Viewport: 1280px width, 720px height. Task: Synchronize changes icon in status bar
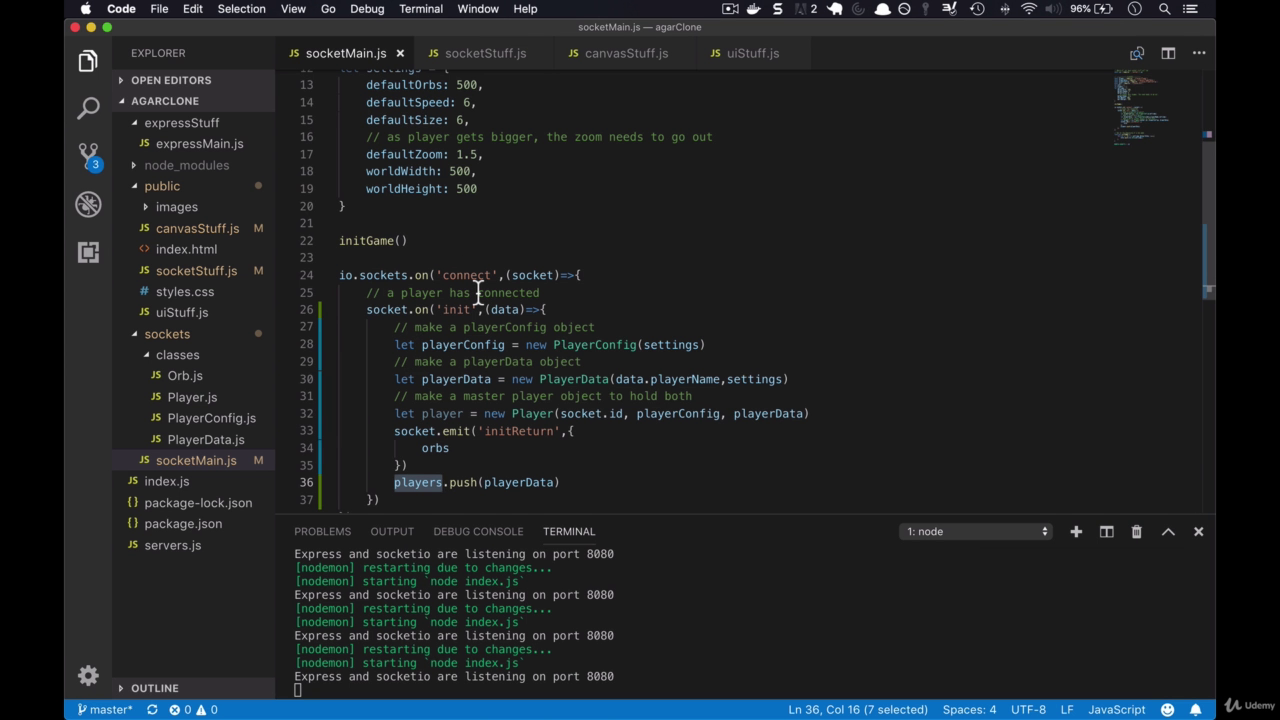pyautogui.click(x=152, y=710)
